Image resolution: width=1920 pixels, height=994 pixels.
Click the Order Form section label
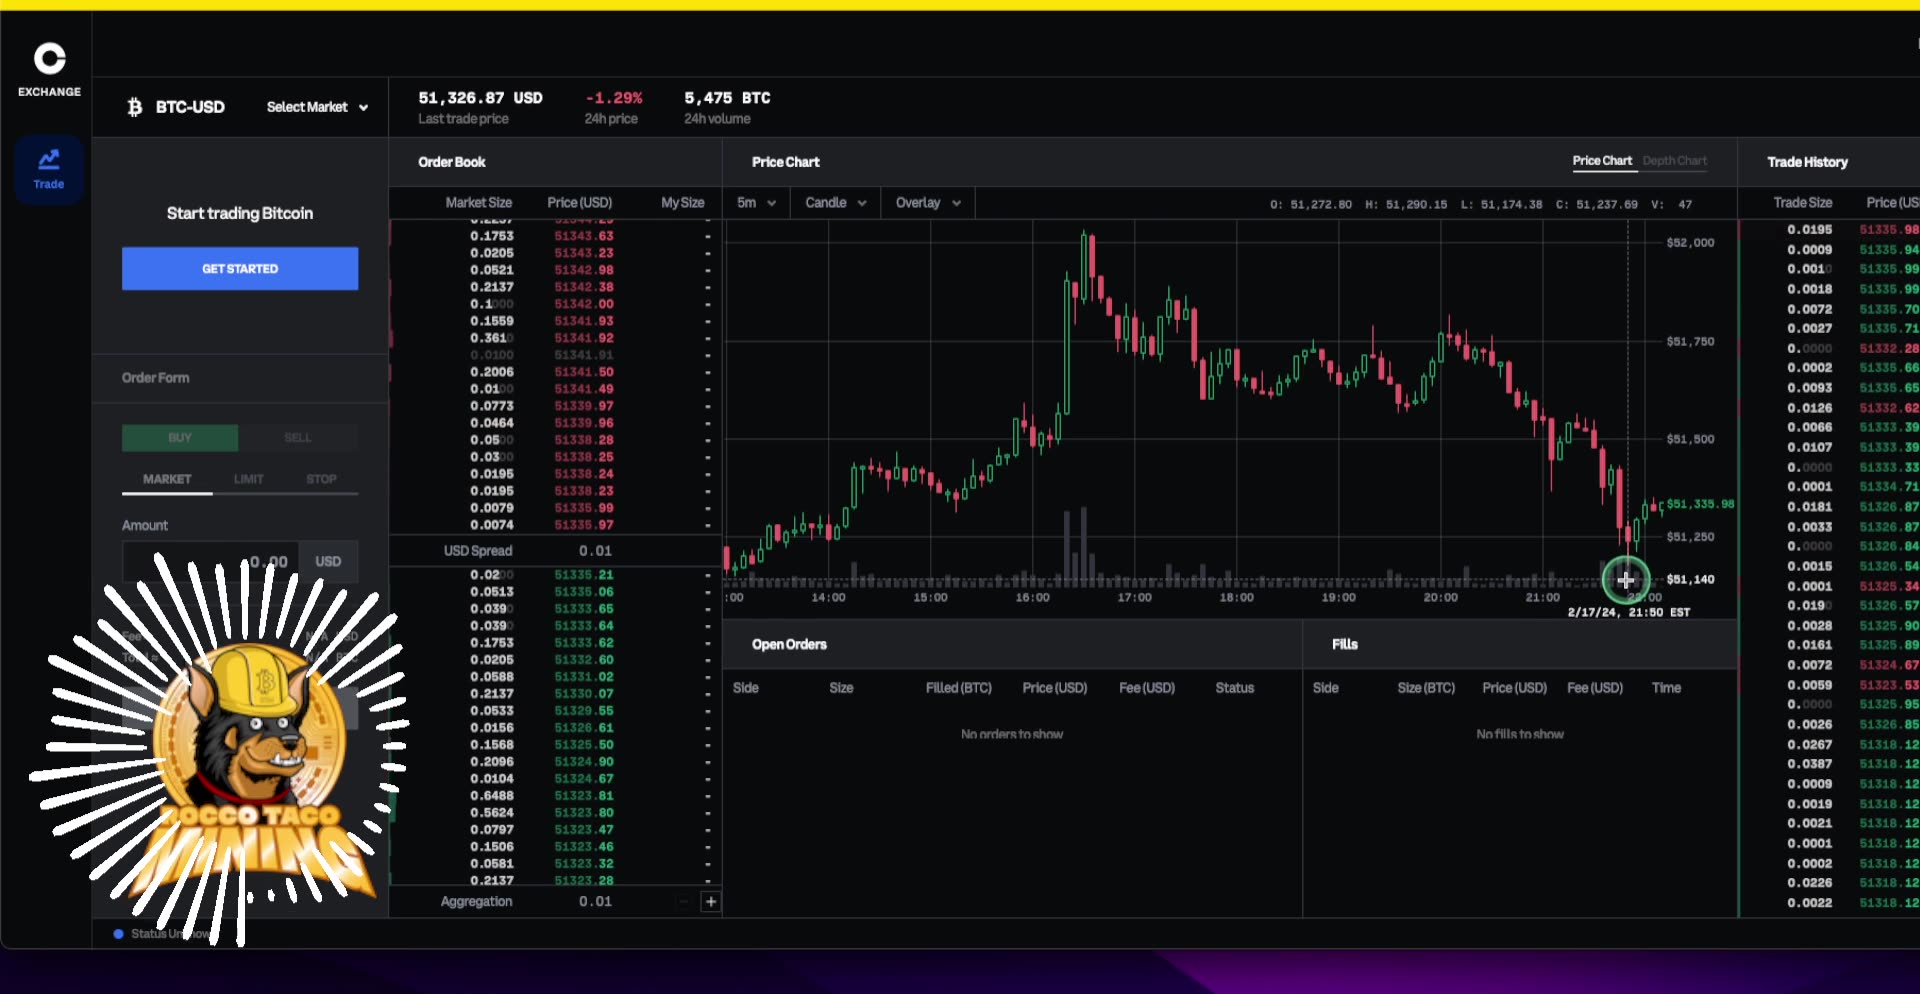(x=155, y=378)
